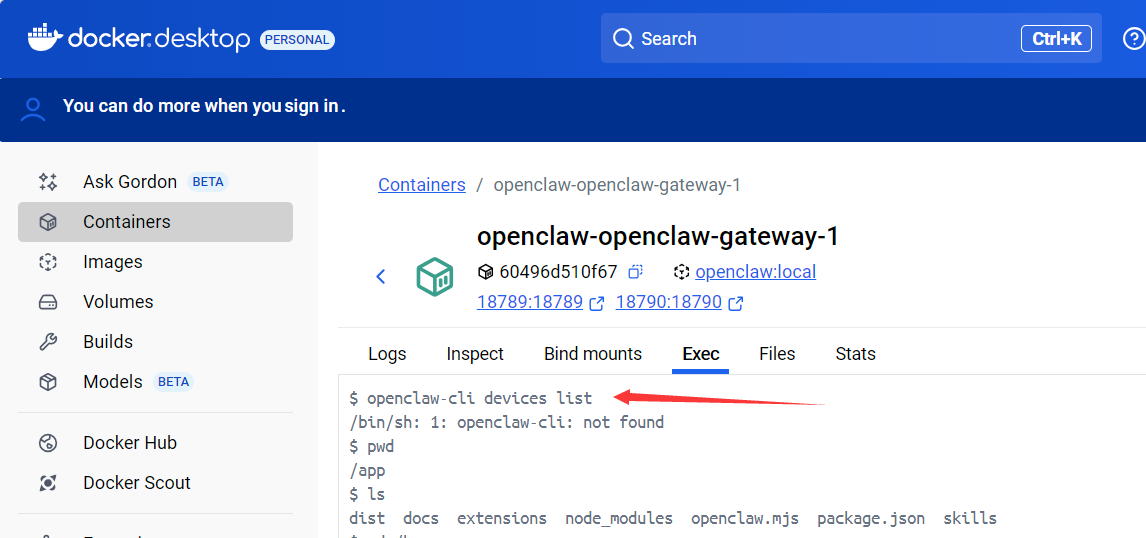Screen dimensions: 1146x538
Task: Click the Containers breadcrumb link
Action: pyautogui.click(x=422, y=185)
